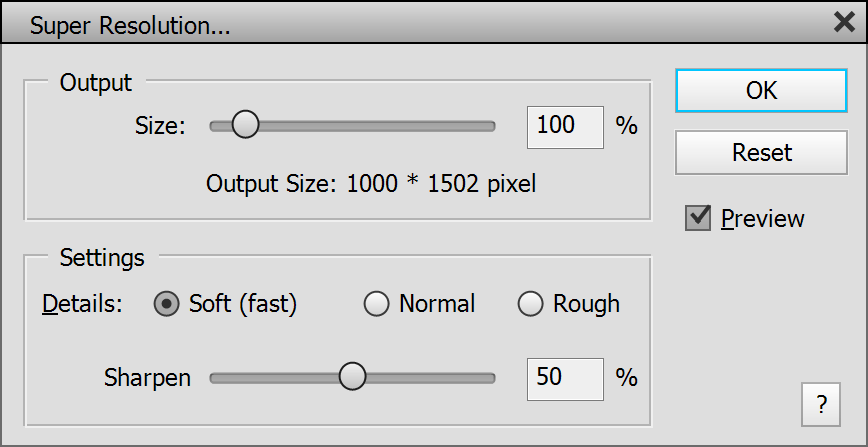
Task: Click the Super Resolution title bar text
Action: click(130, 26)
